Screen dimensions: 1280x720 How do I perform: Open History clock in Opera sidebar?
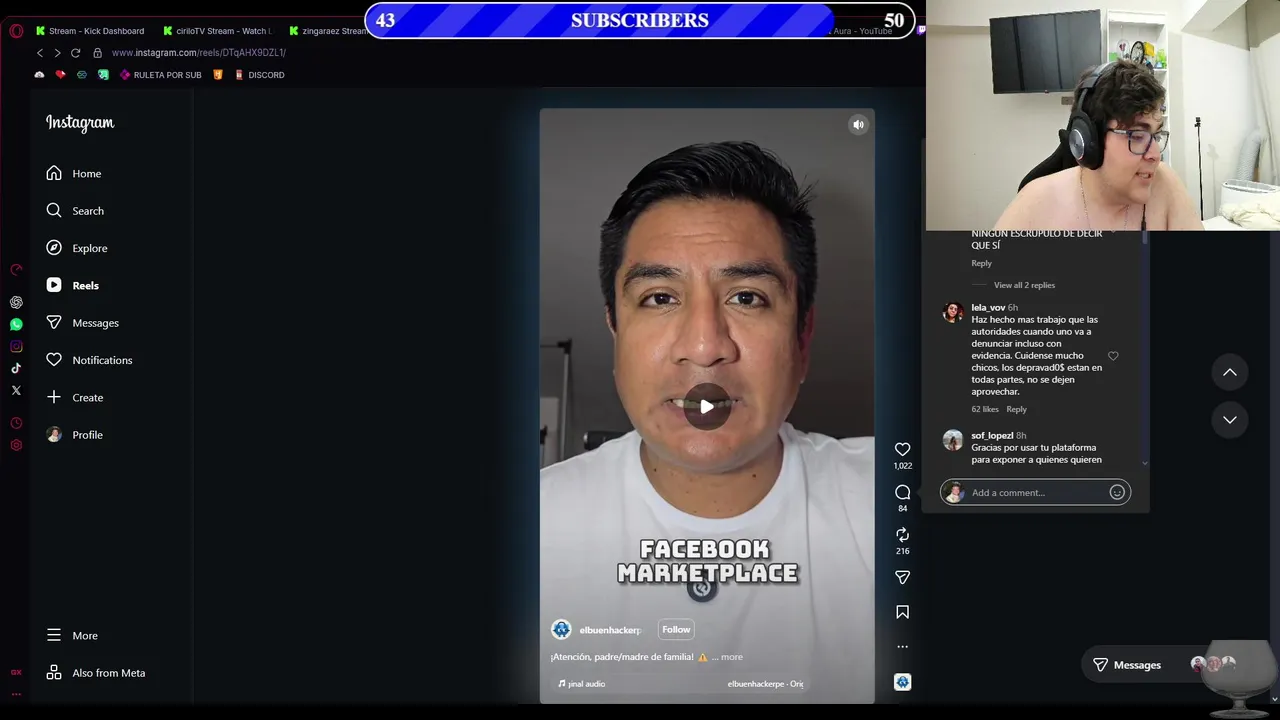tap(16, 423)
